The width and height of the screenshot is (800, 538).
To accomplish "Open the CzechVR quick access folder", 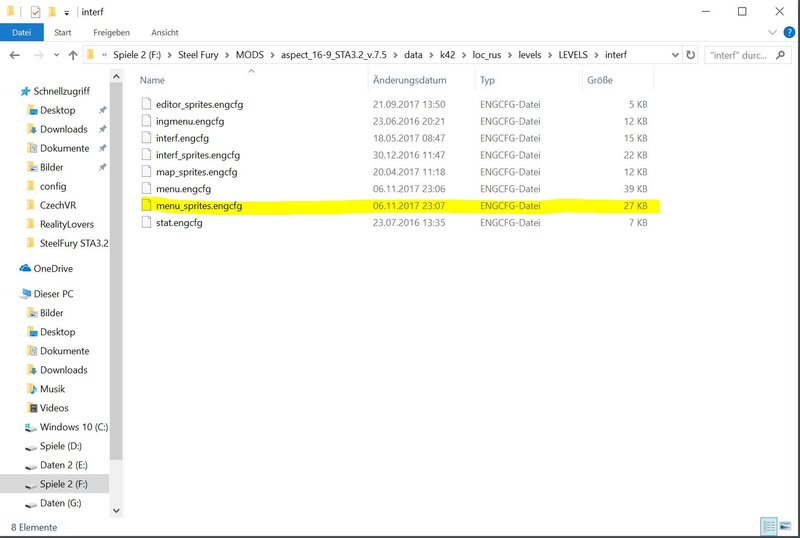I will point(58,205).
